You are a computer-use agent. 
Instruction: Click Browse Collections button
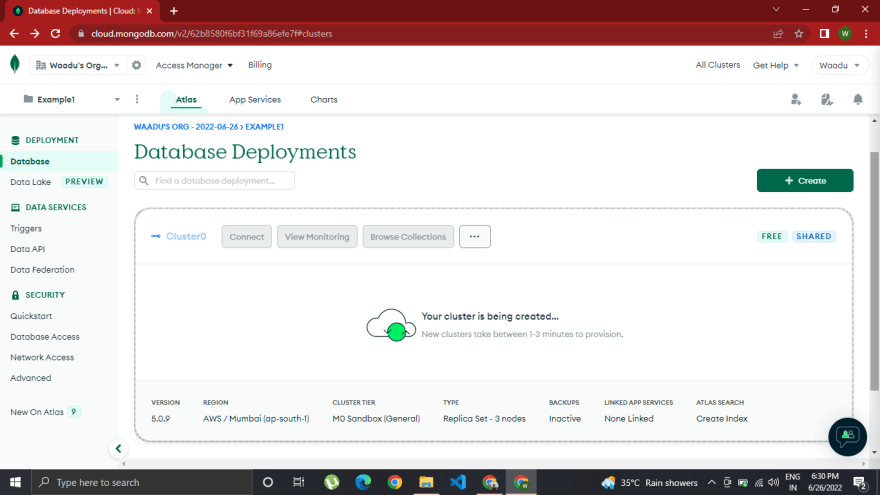point(408,236)
